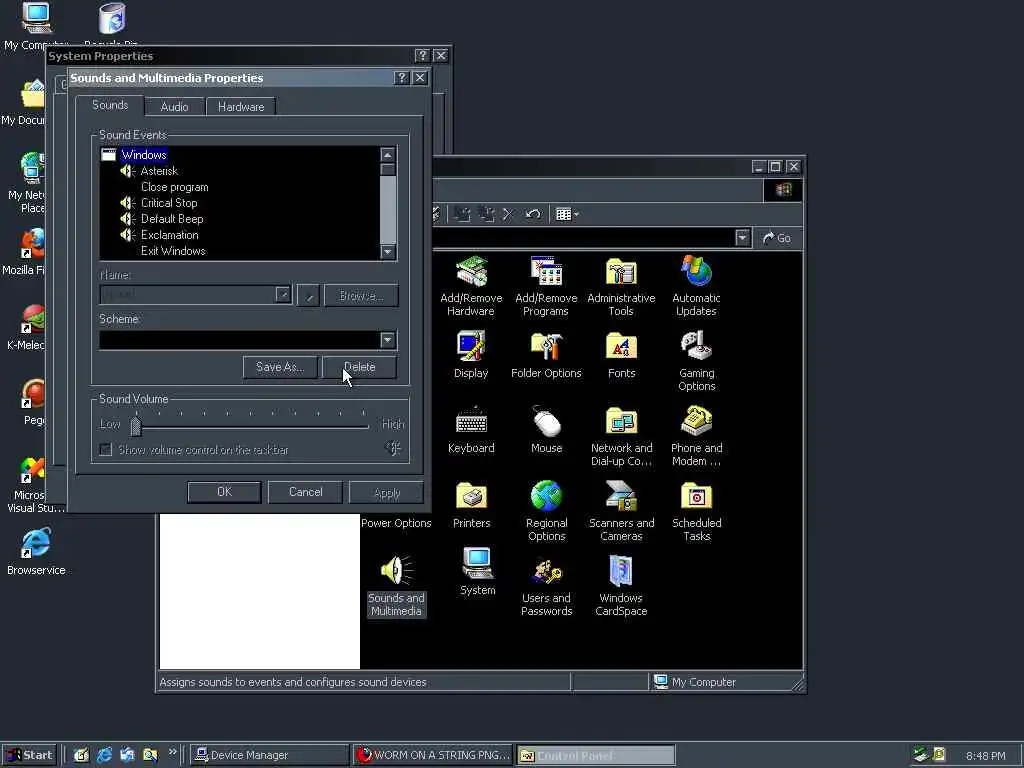Open the Display applet
This screenshot has width=1024, height=768.
471,355
